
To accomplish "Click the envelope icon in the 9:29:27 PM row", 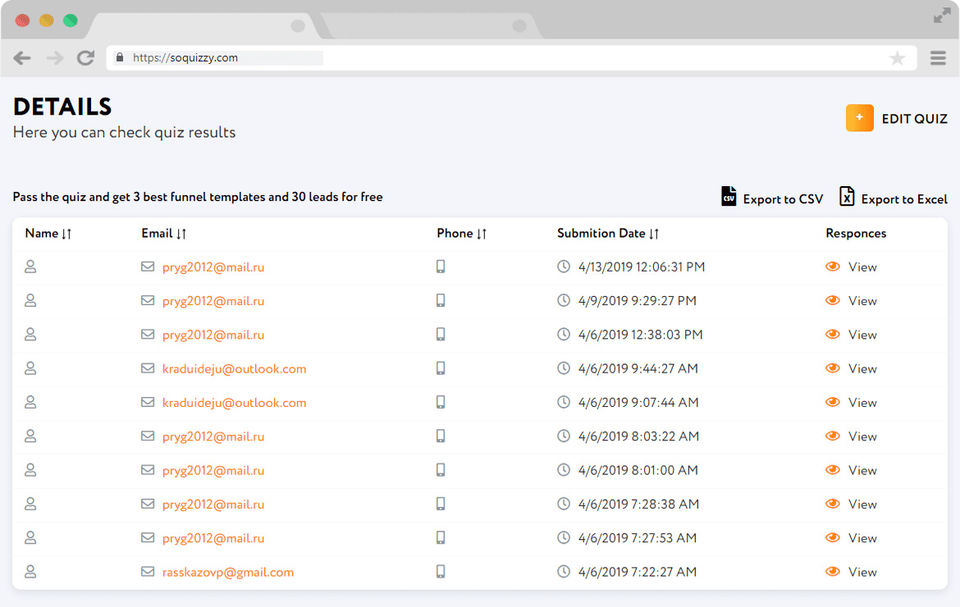I will [148, 300].
